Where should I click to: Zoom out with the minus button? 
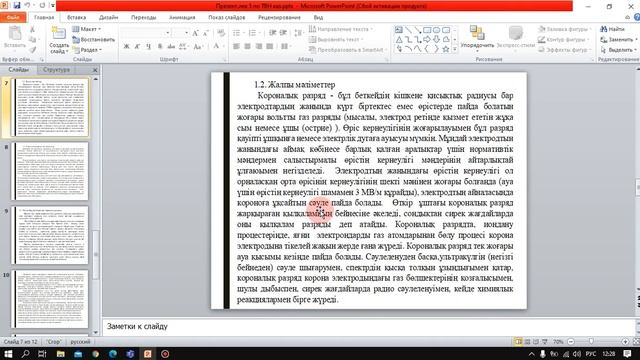[x=571, y=341]
